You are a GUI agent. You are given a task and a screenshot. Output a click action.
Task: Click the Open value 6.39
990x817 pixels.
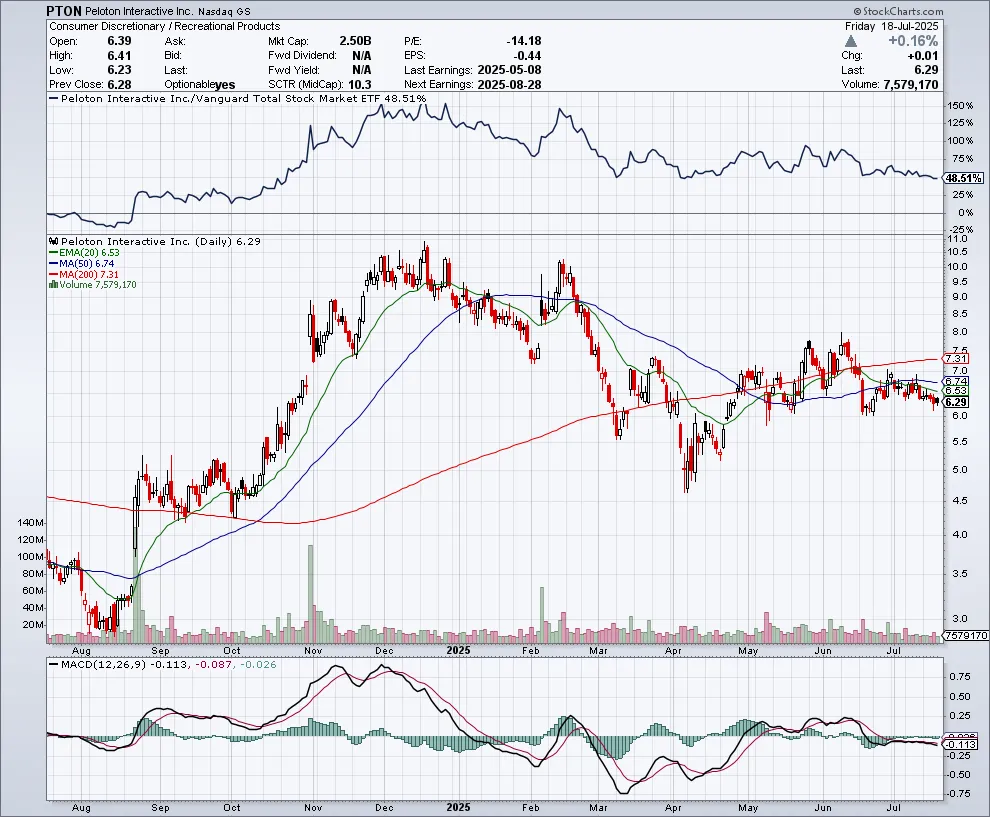(119, 41)
